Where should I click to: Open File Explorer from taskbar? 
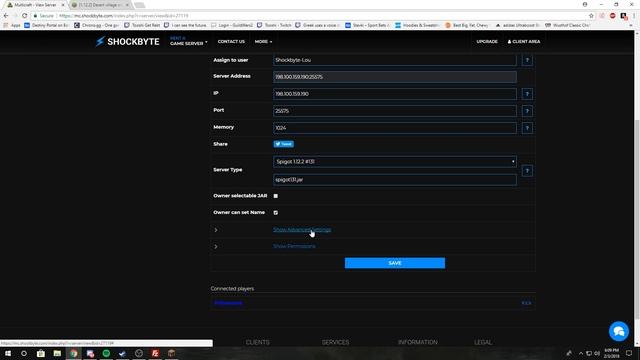click(57, 353)
